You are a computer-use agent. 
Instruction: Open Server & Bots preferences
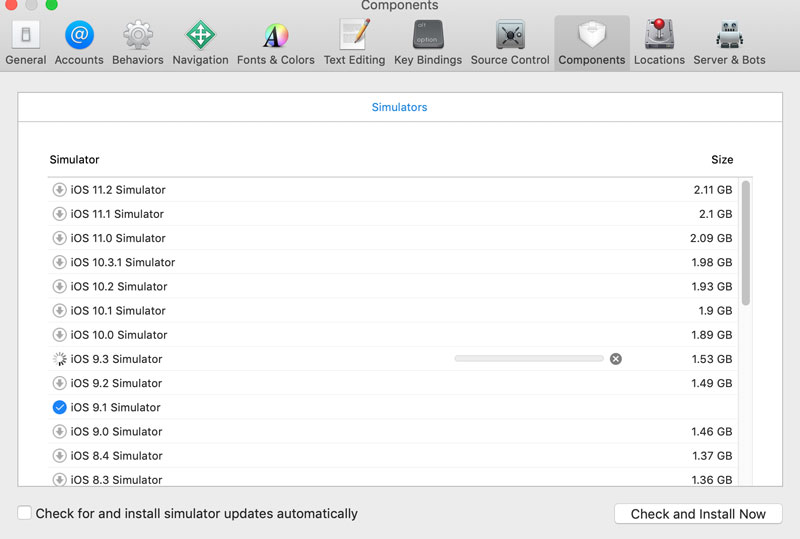(729, 43)
